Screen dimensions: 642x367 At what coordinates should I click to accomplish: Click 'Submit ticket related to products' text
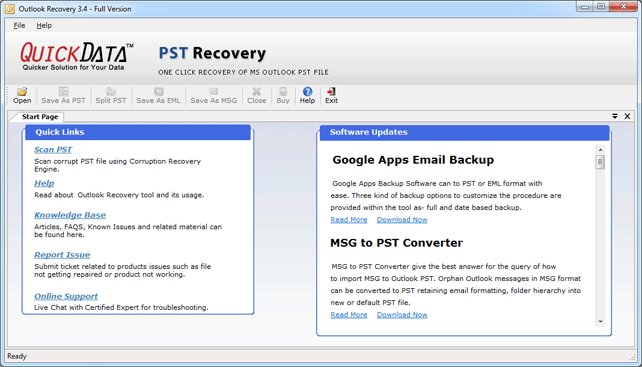pyautogui.click(x=122, y=270)
